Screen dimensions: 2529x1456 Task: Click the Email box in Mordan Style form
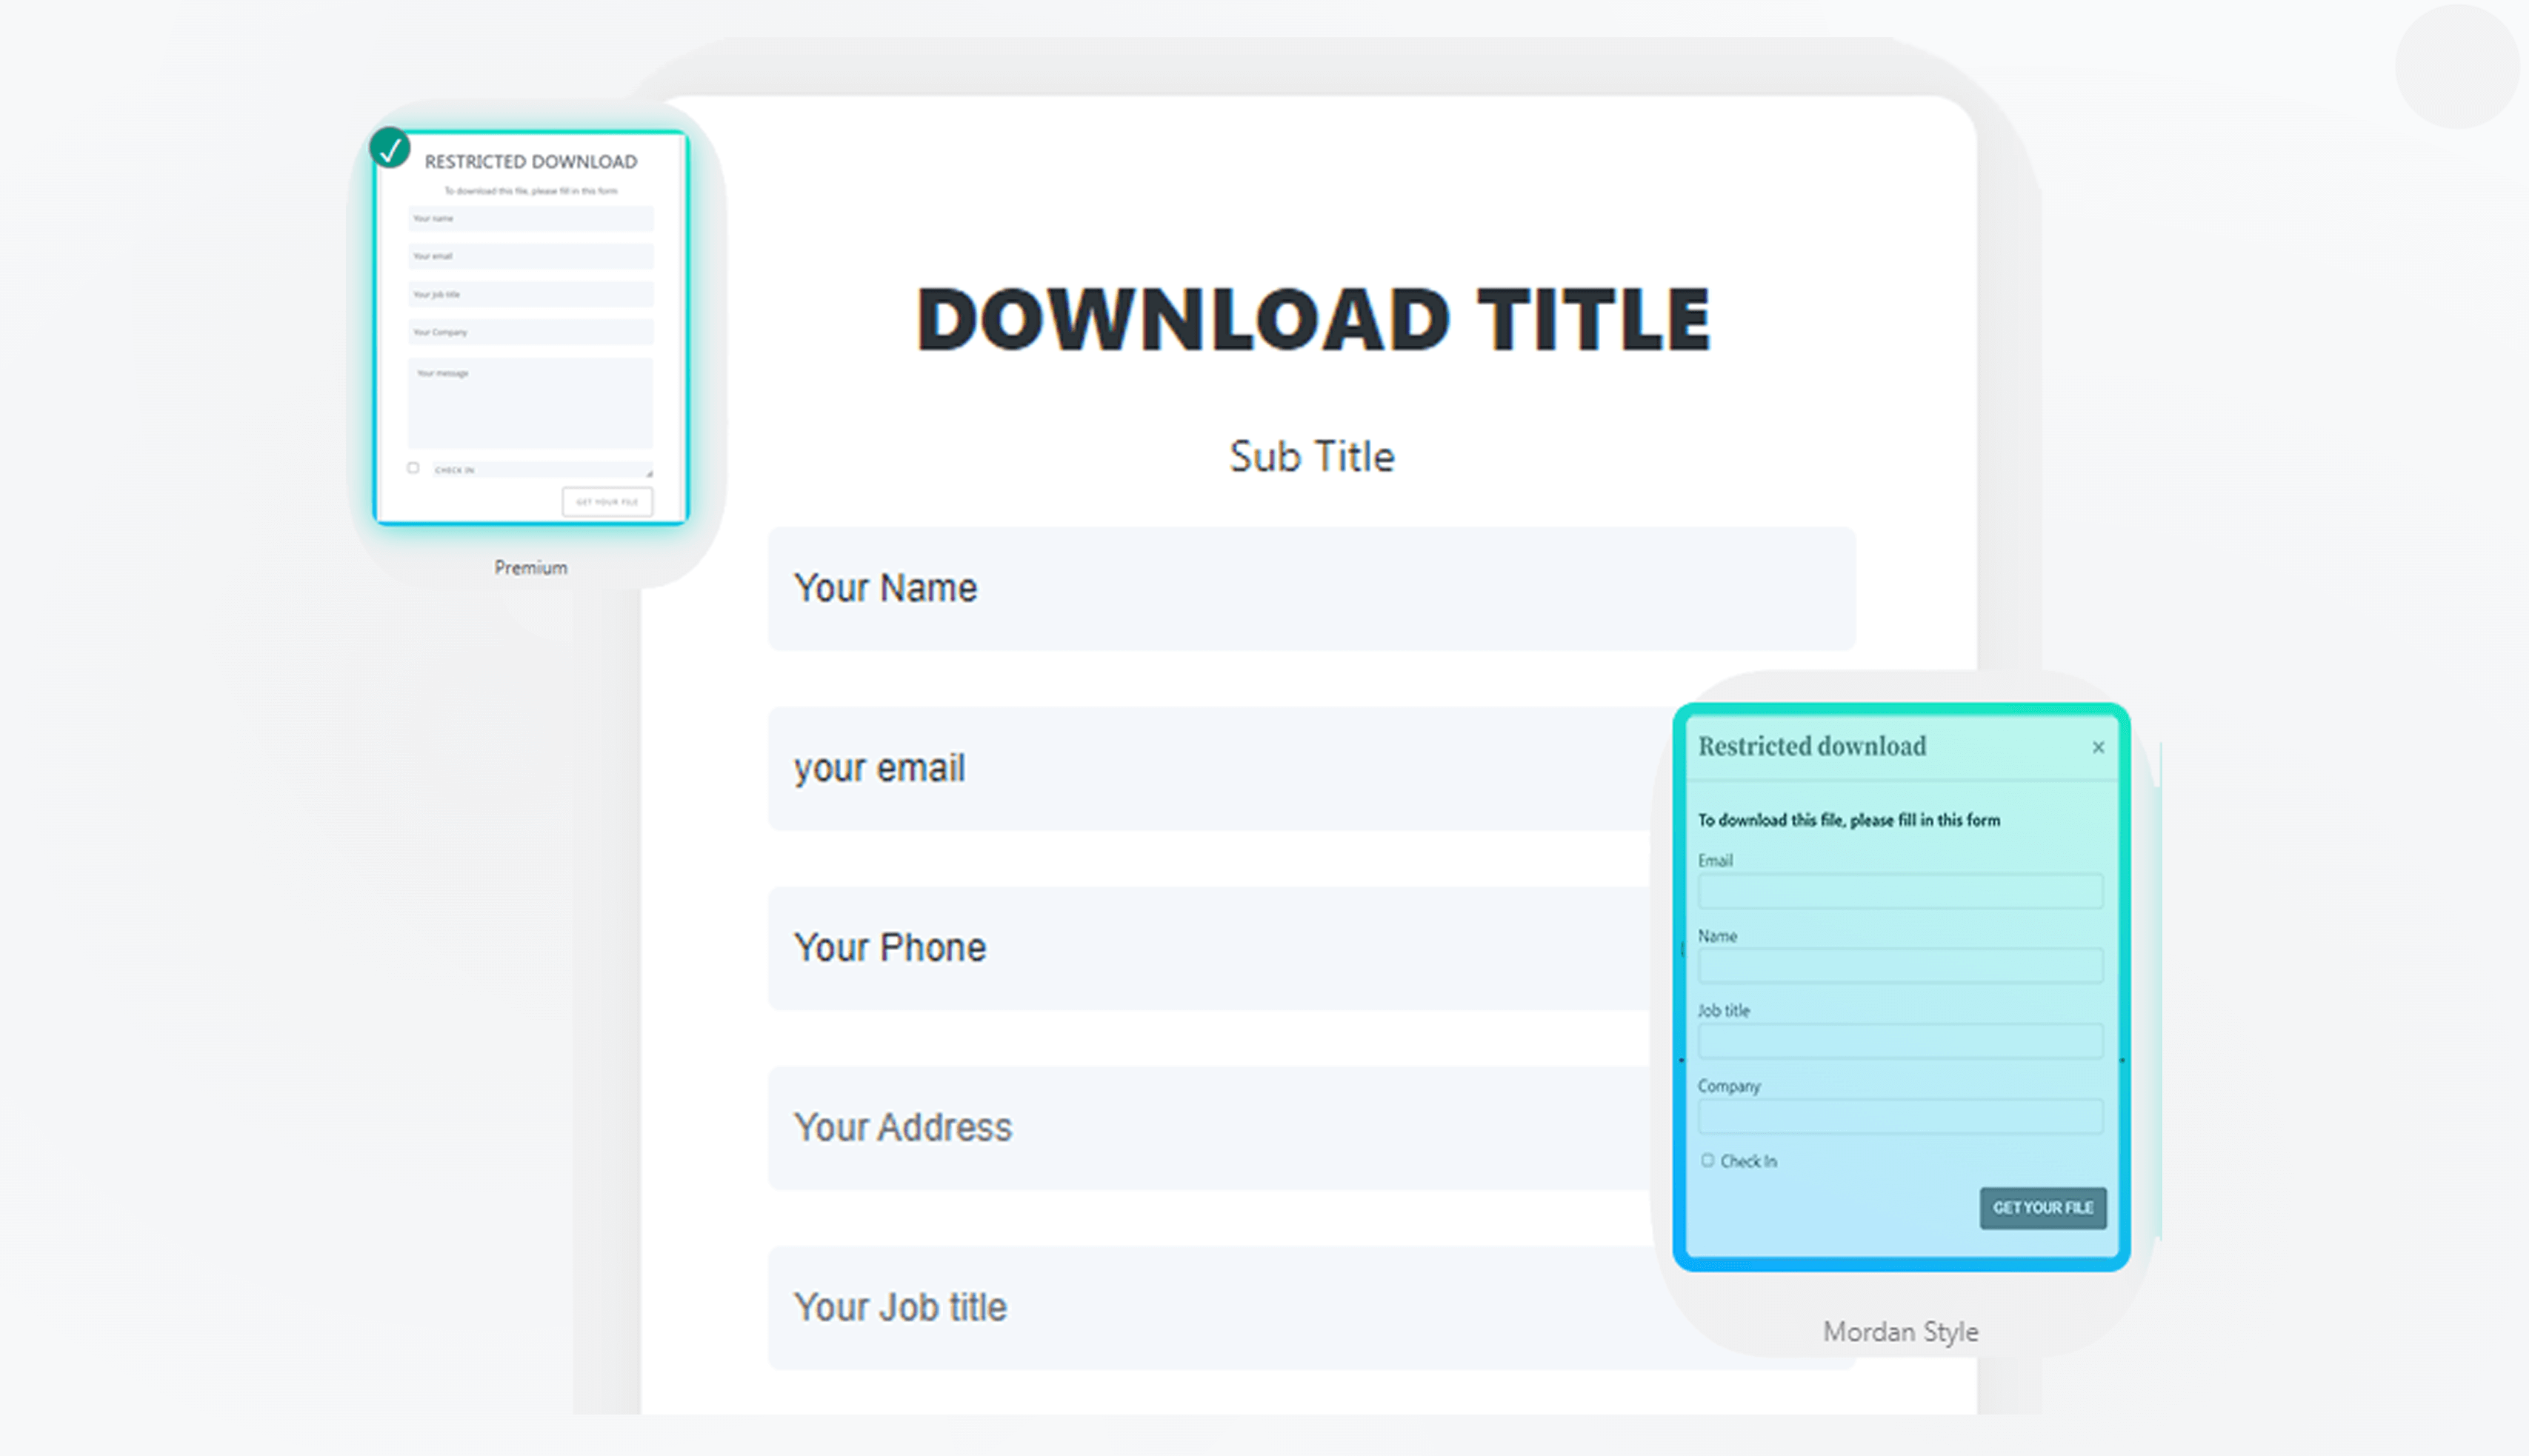click(1899, 890)
